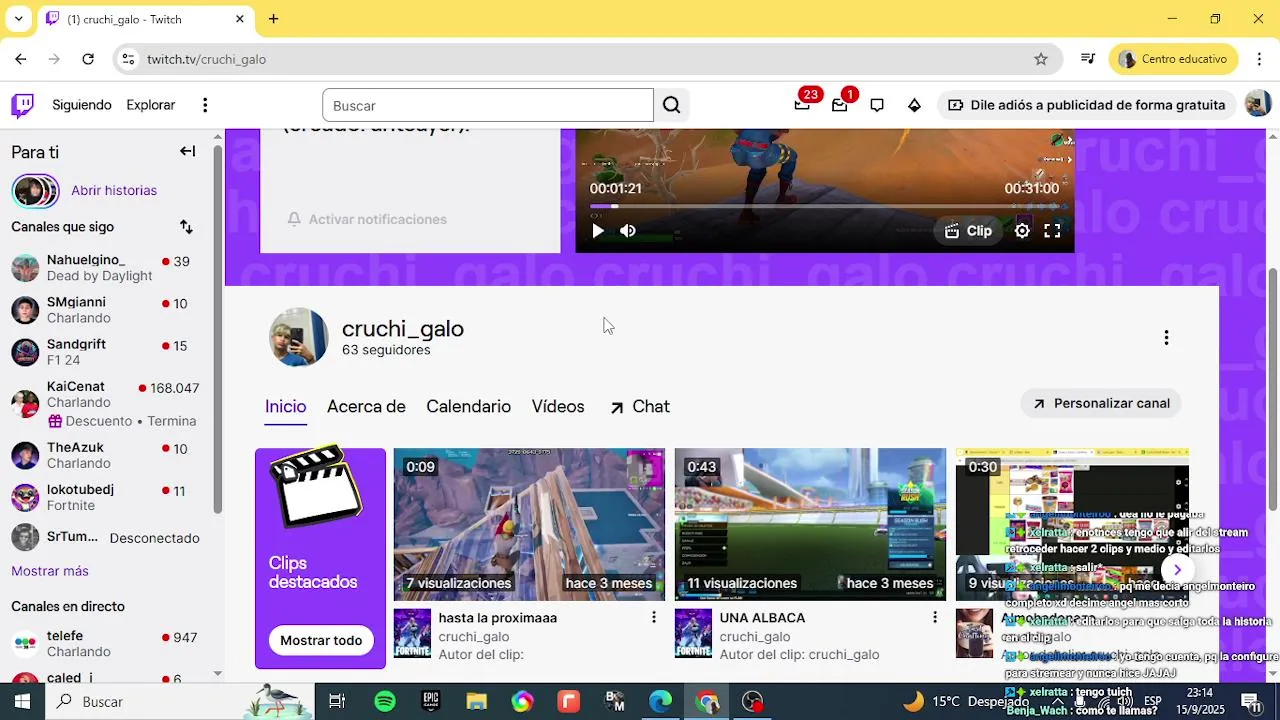Open Epic Games Launcher from taskbar
The width and height of the screenshot is (1280, 720).
[x=431, y=702]
